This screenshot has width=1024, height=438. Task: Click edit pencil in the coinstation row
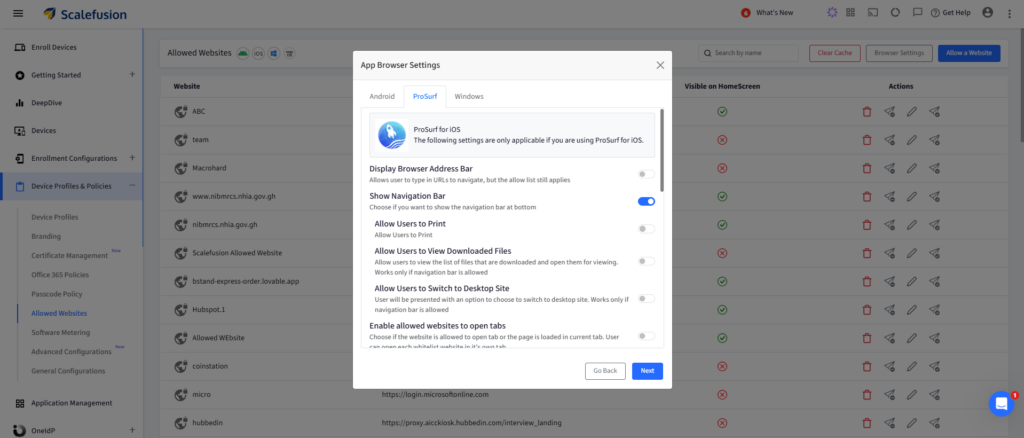click(912, 366)
